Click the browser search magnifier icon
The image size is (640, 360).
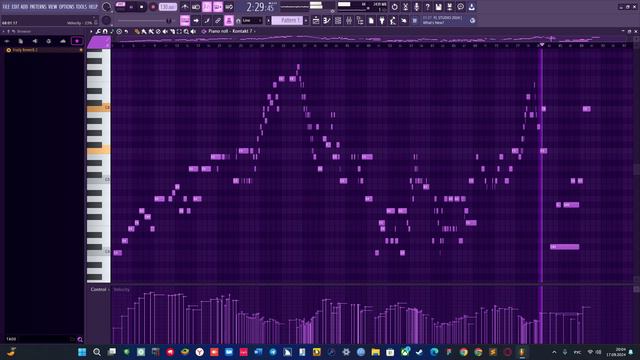click(x=80, y=340)
